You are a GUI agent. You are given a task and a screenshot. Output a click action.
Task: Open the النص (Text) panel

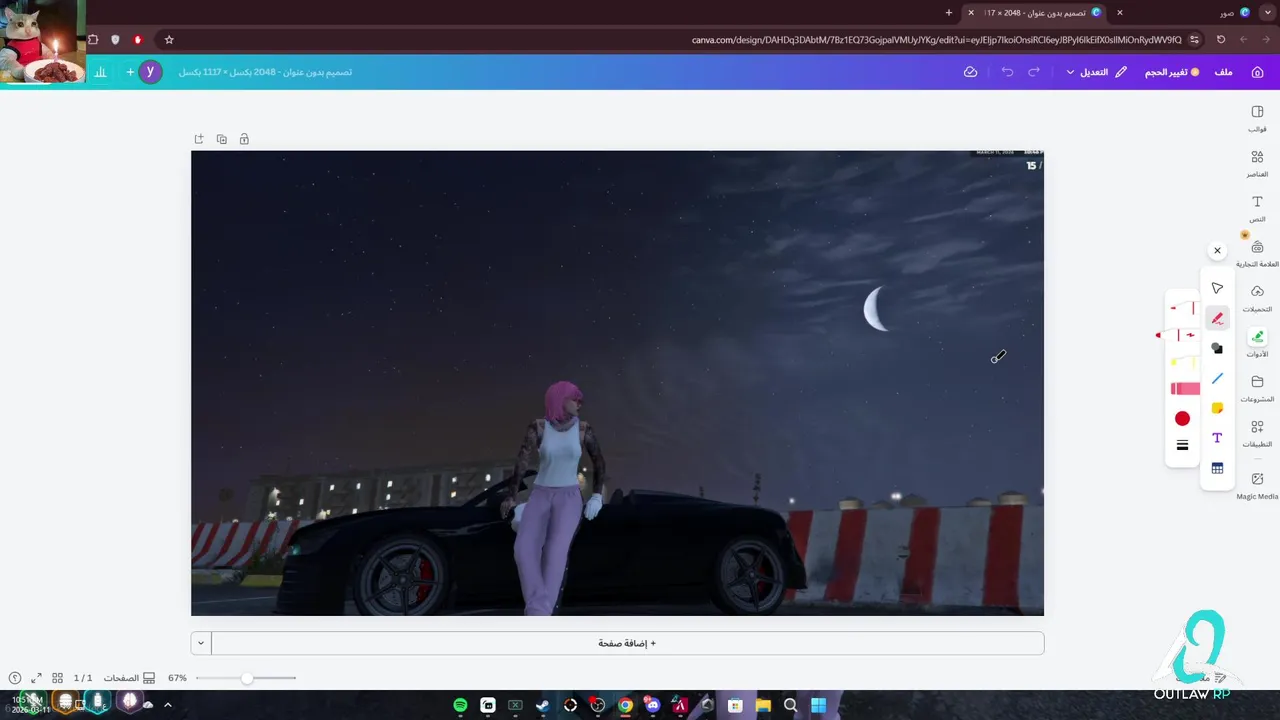click(1257, 209)
